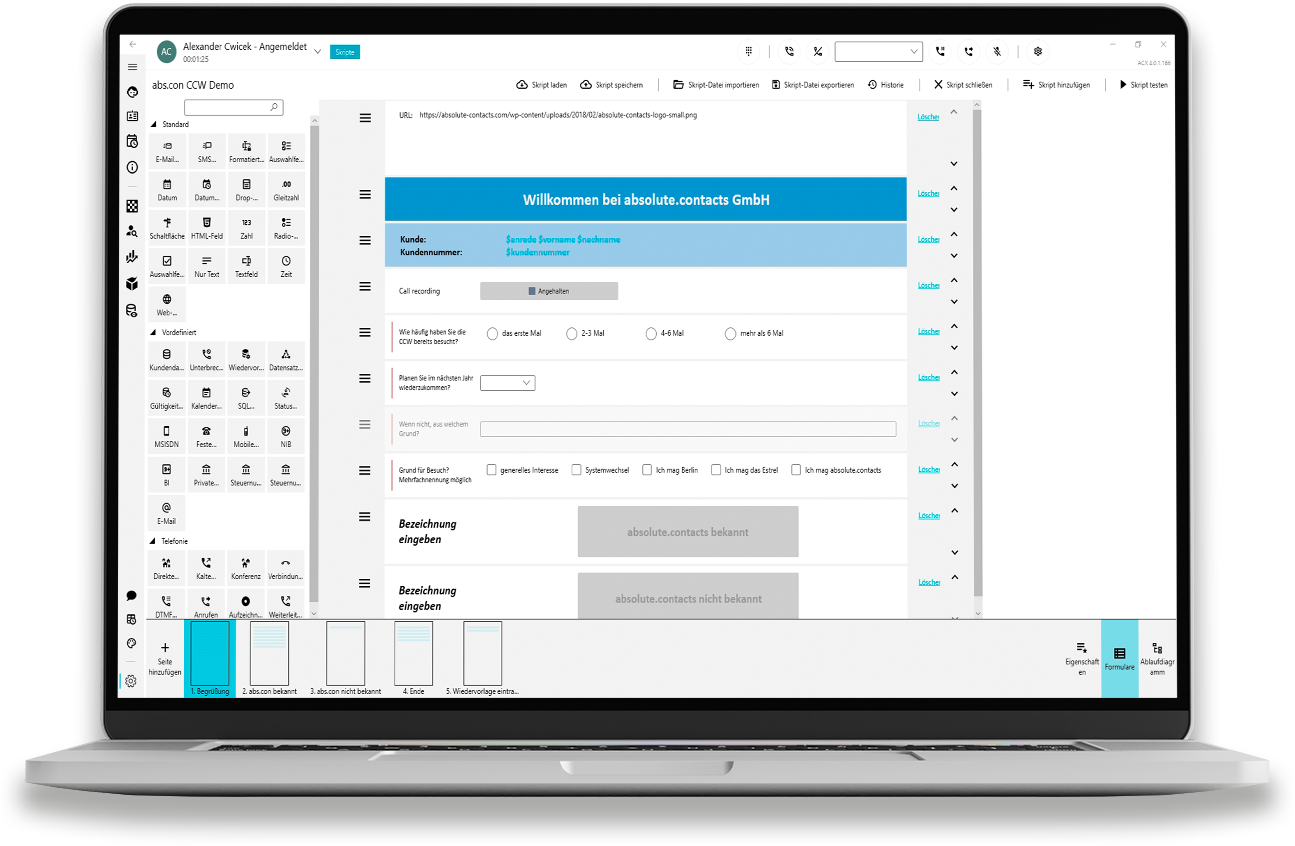Select the '4-6 Mal' radio option
The width and height of the screenshot is (1295, 846).
(652, 333)
